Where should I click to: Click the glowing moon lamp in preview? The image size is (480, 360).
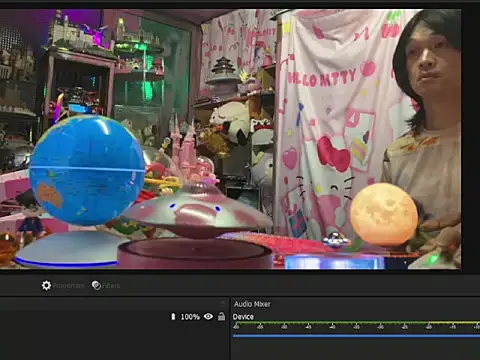click(384, 214)
